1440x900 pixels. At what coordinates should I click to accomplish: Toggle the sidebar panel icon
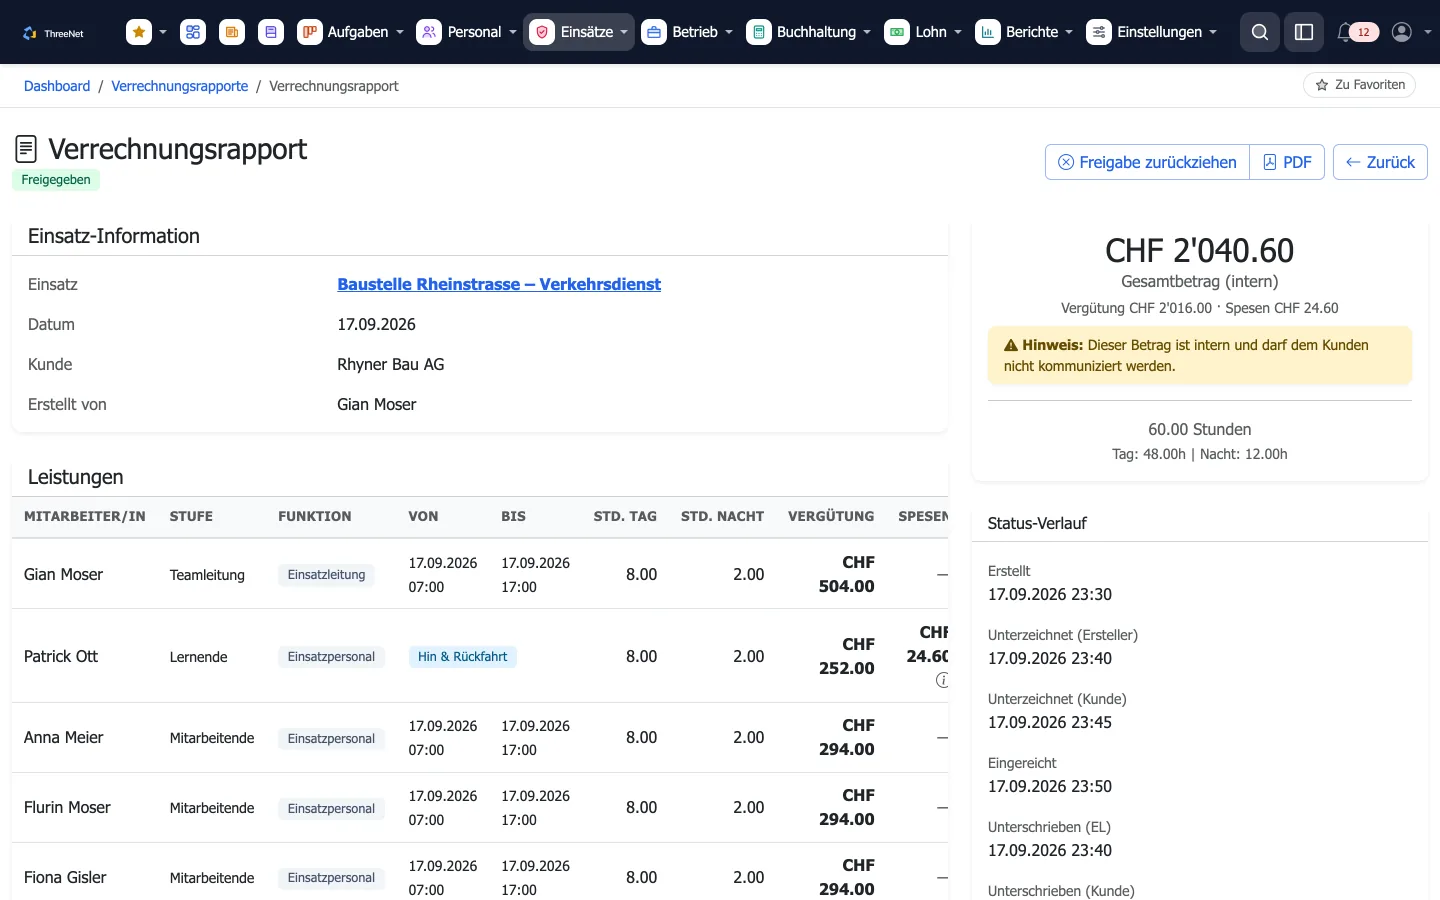pos(1304,32)
